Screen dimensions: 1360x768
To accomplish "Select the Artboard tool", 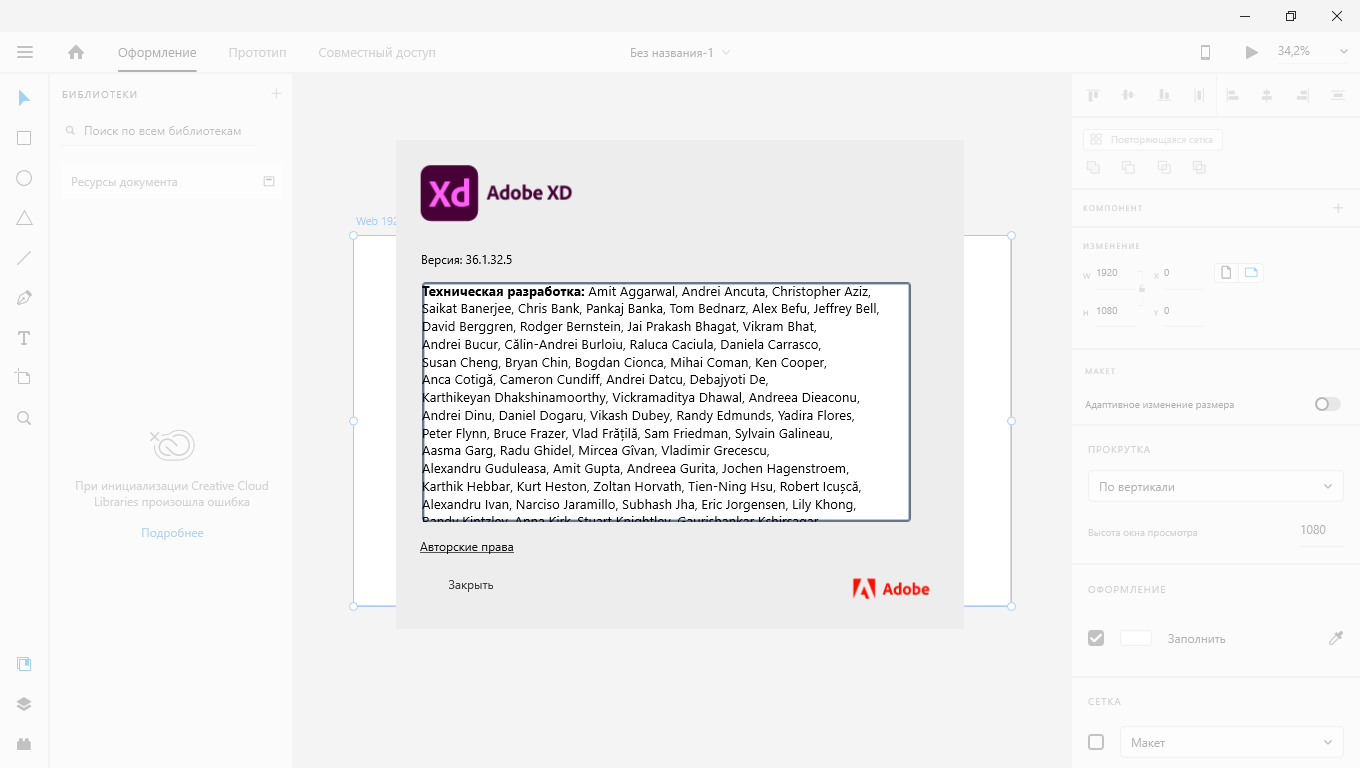I will tap(24, 378).
